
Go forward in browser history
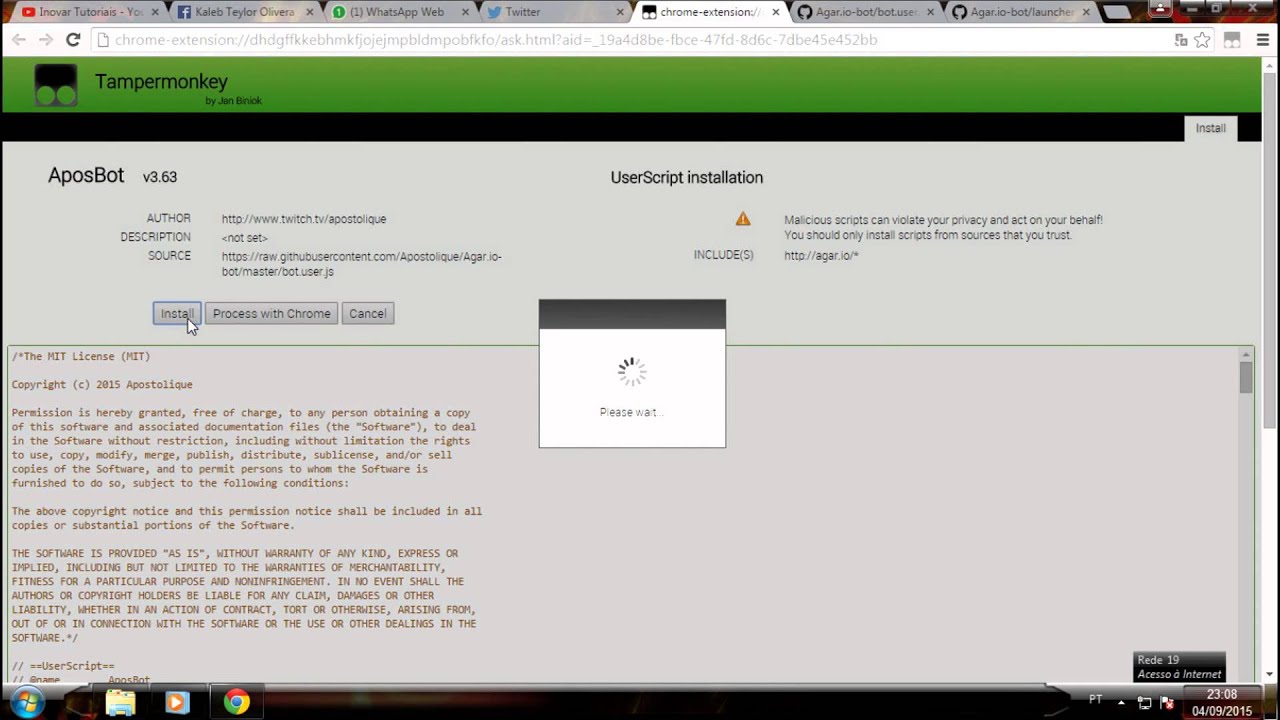coord(45,40)
